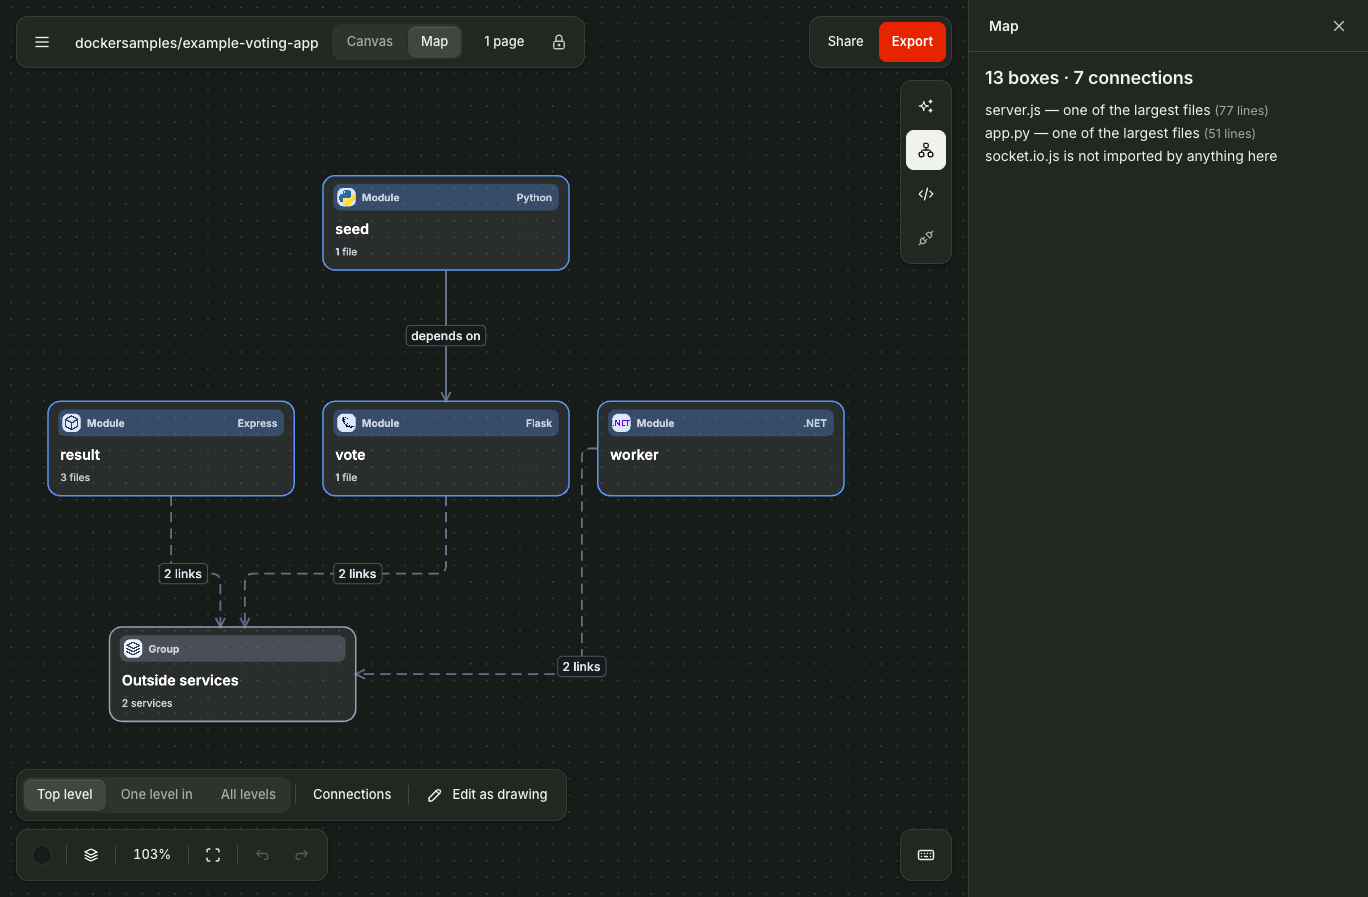Pick the dark color circle swatch
Viewport: 1368px width, 897px height.
point(42,855)
